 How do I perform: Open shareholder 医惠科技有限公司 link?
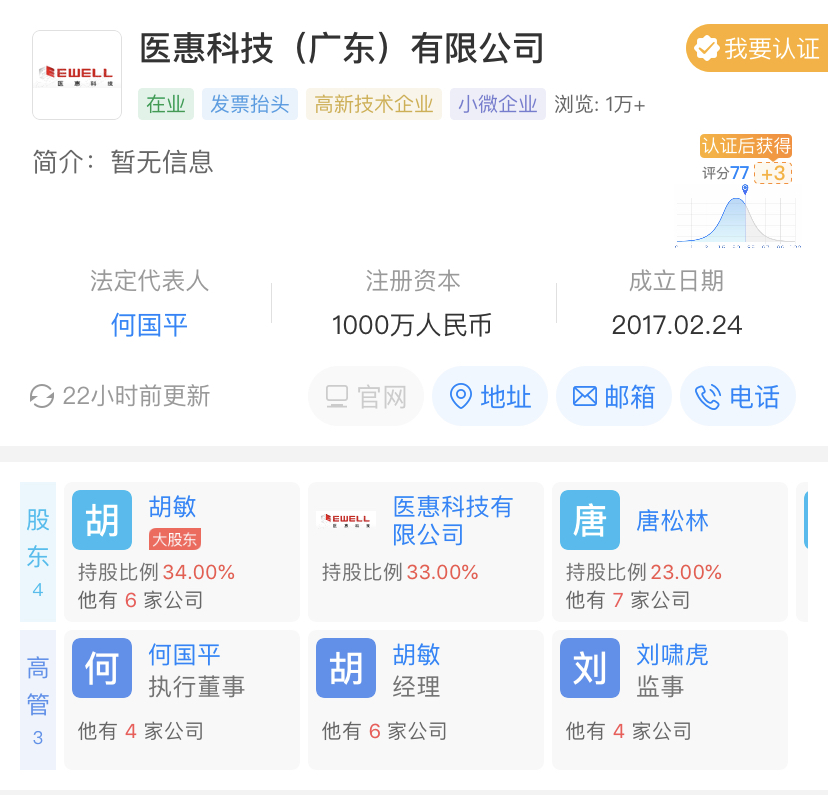tap(452, 520)
